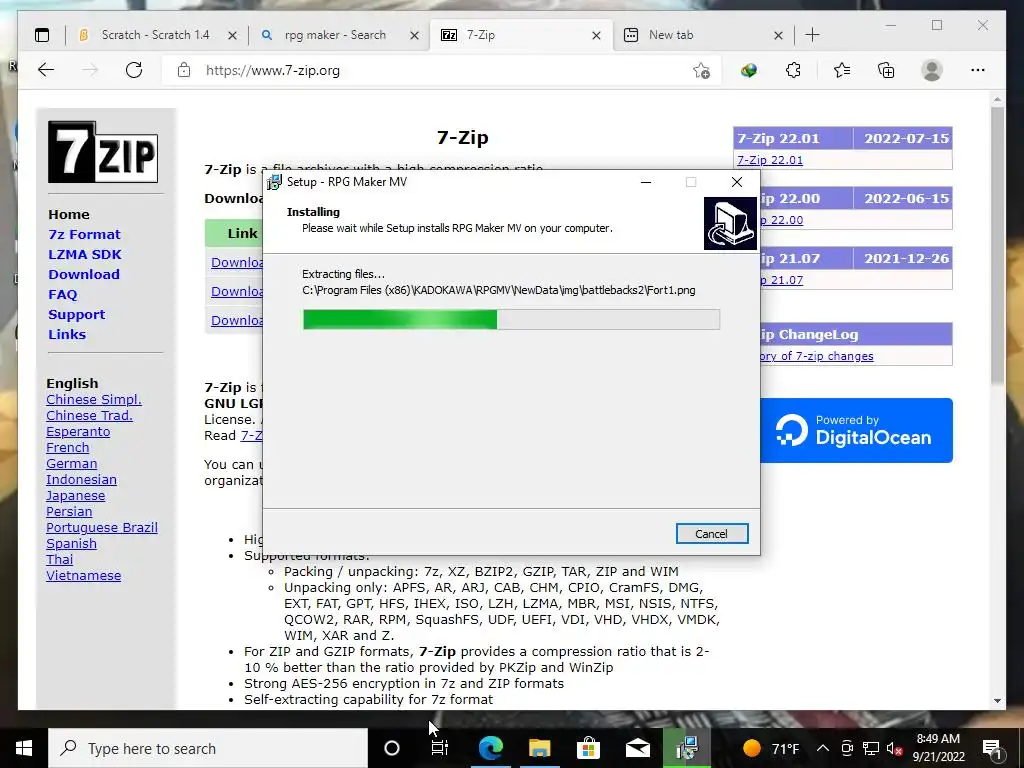The width and height of the screenshot is (1024, 768).
Task: Open the Download sidebar link
Action: (84, 274)
